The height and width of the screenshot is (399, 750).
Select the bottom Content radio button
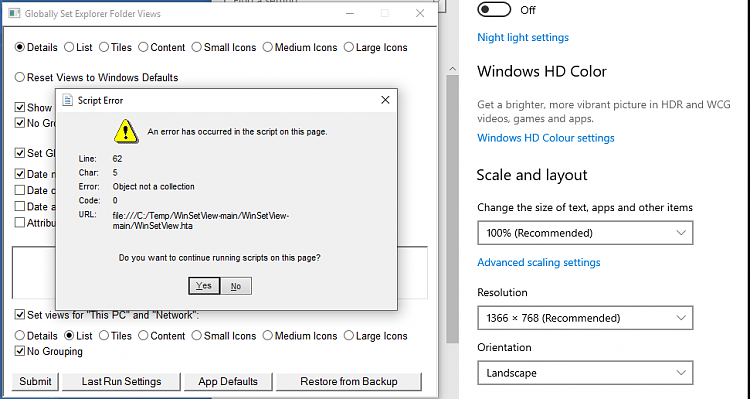point(143,336)
